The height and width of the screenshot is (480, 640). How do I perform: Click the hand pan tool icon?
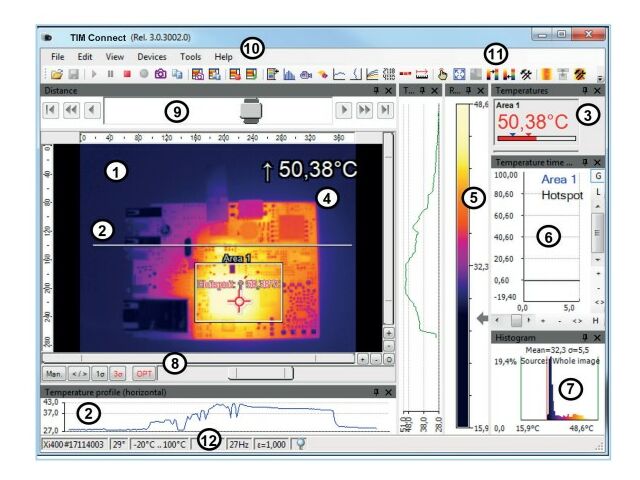441,74
